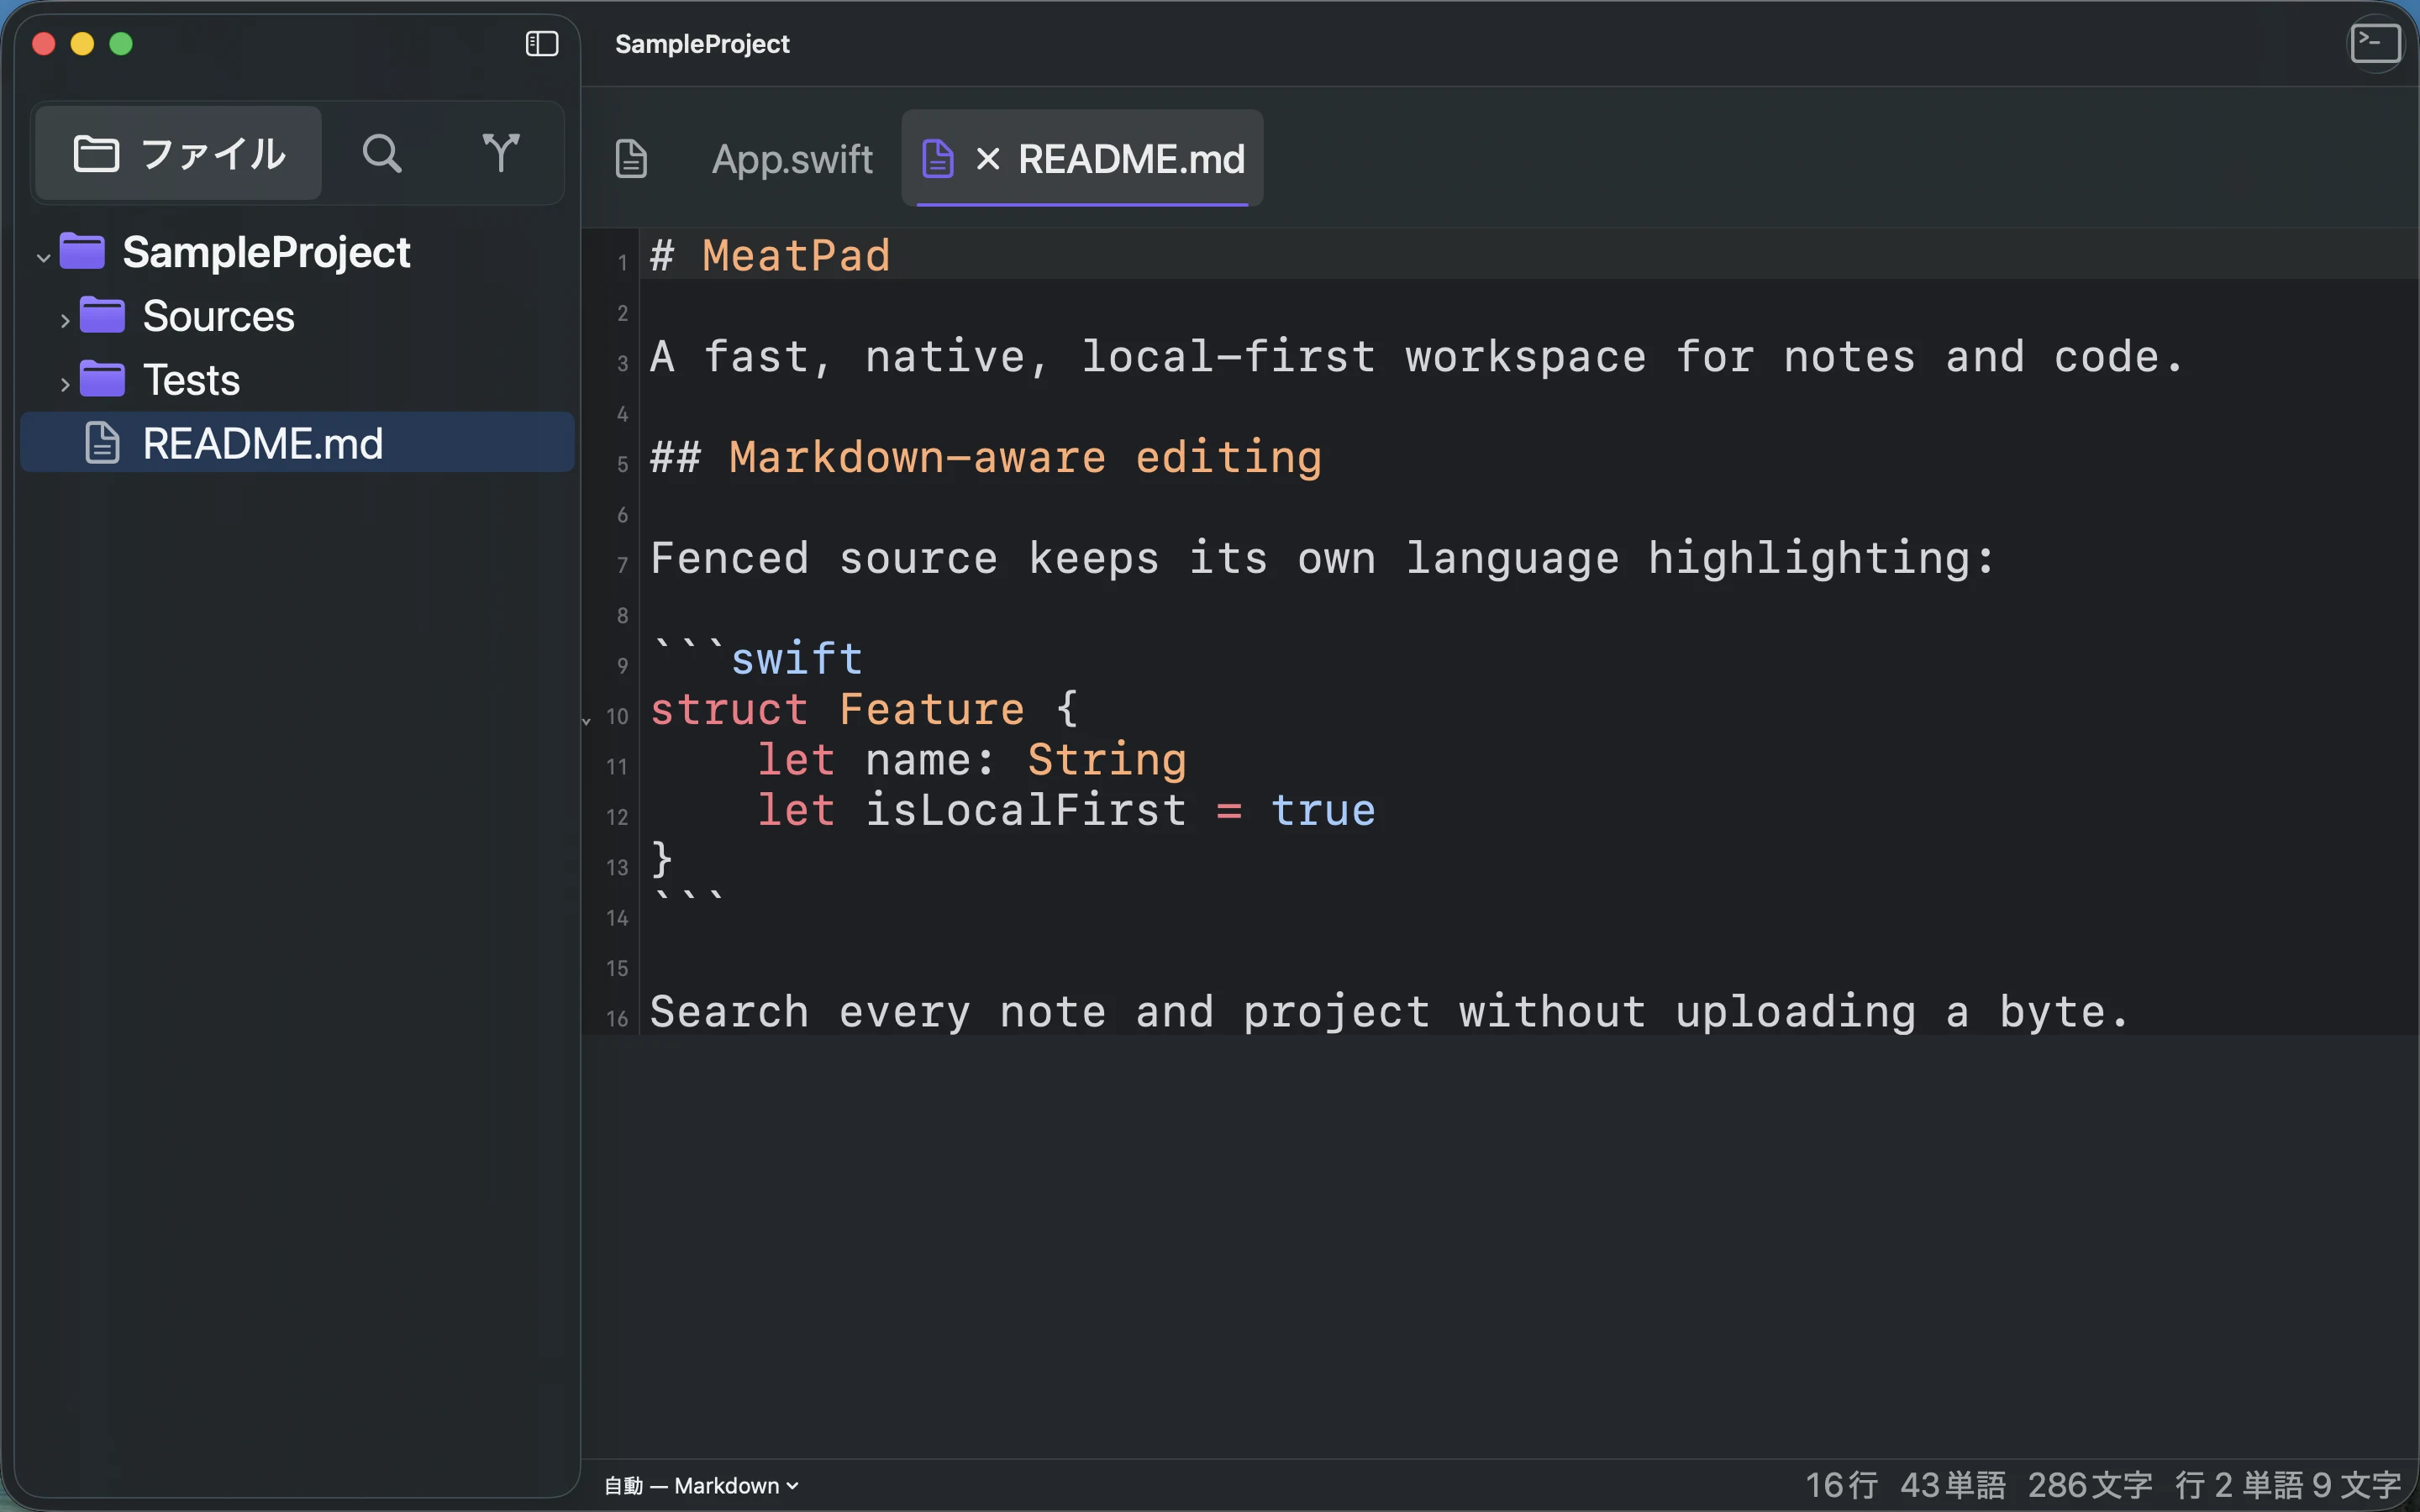
Task: Click the Tests folder icon
Action: pos(102,378)
